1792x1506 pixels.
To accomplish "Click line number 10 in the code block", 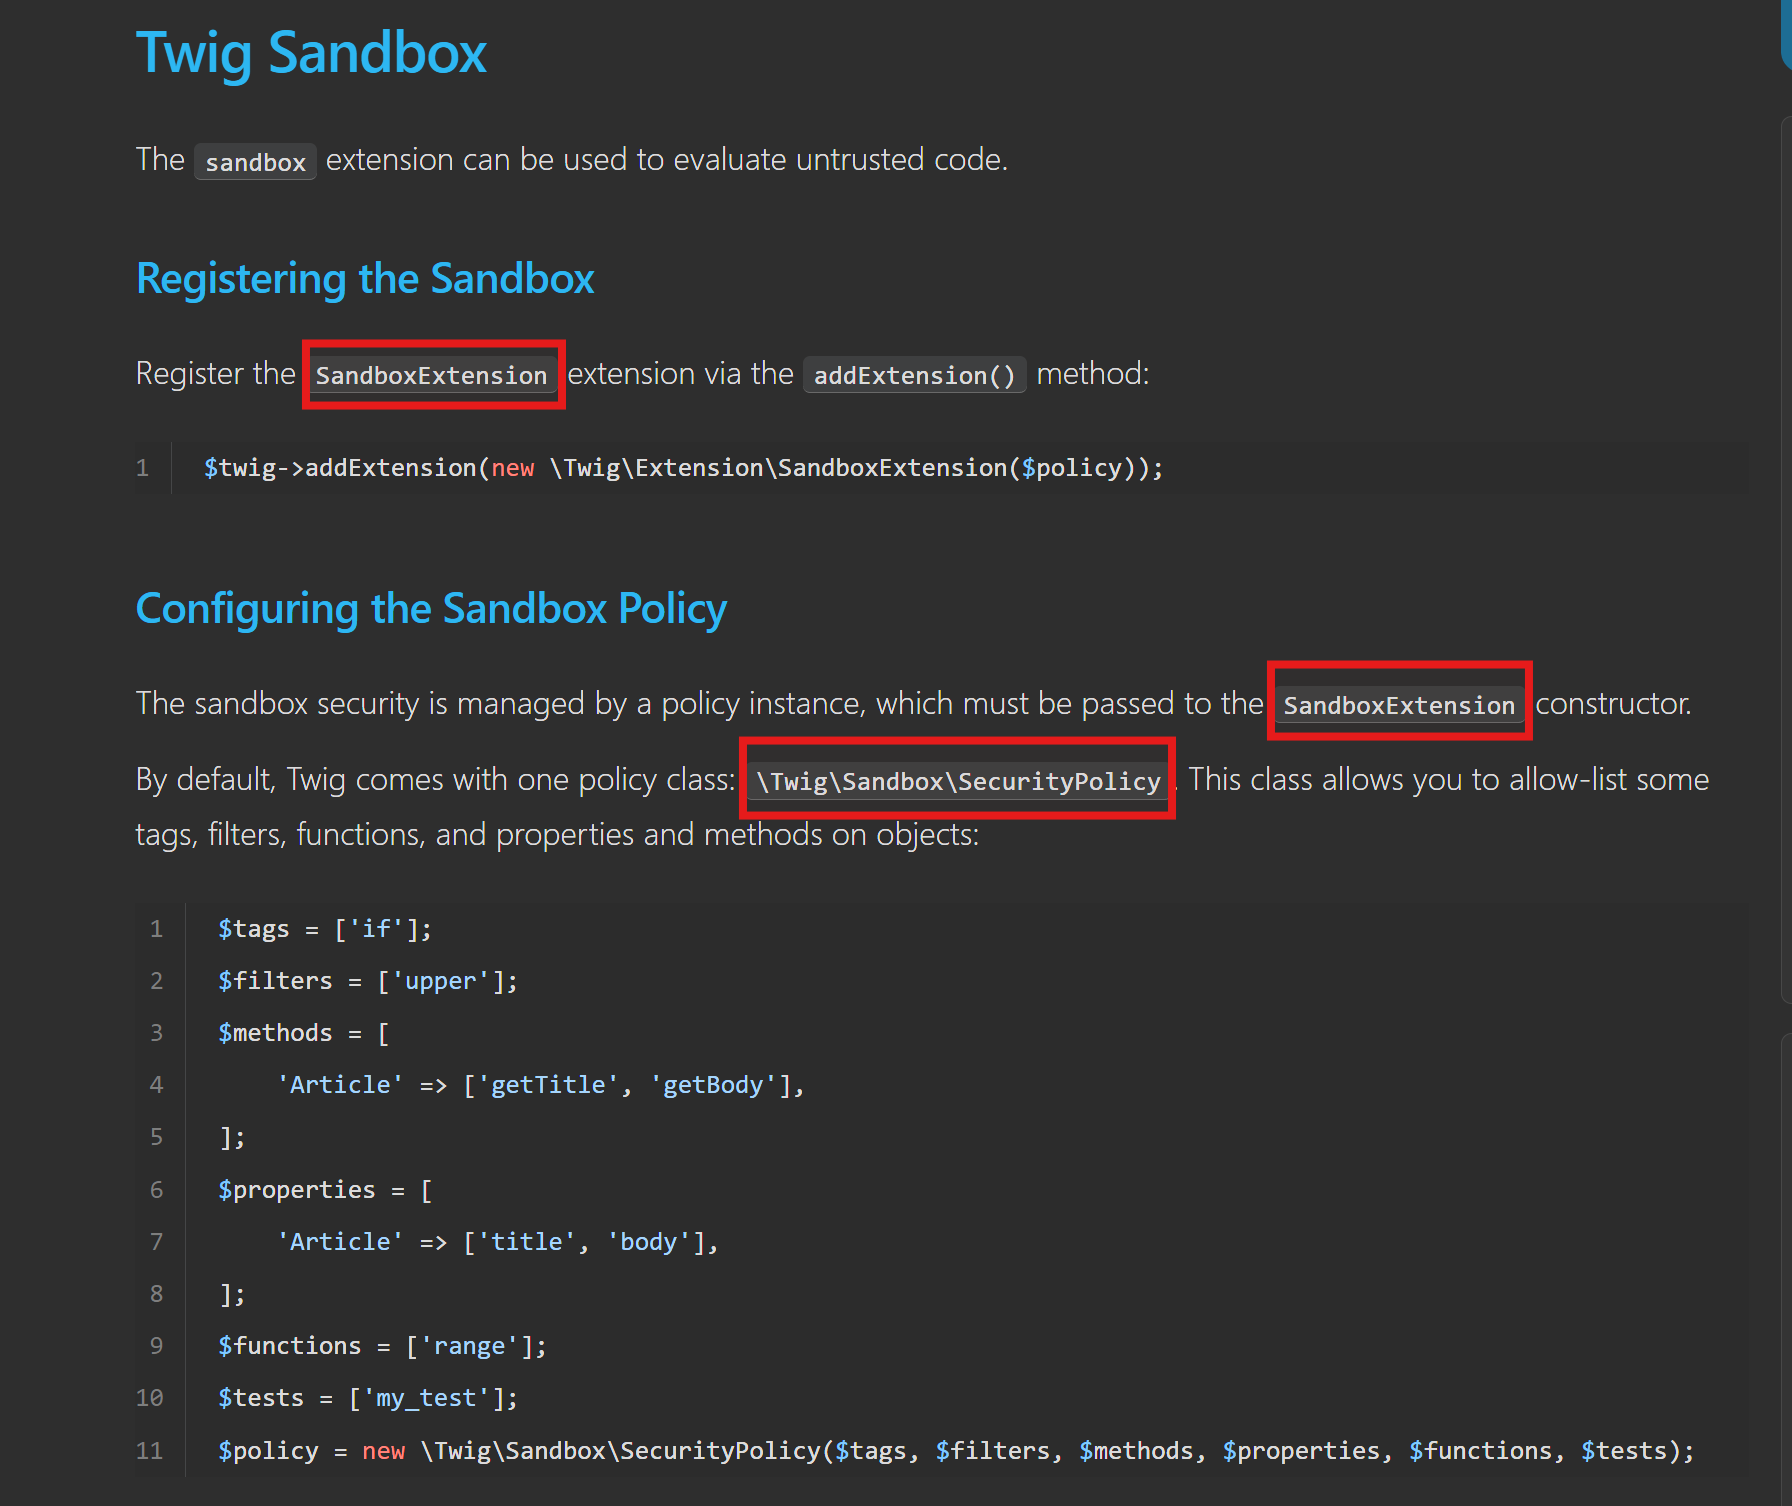I will tap(150, 1398).
